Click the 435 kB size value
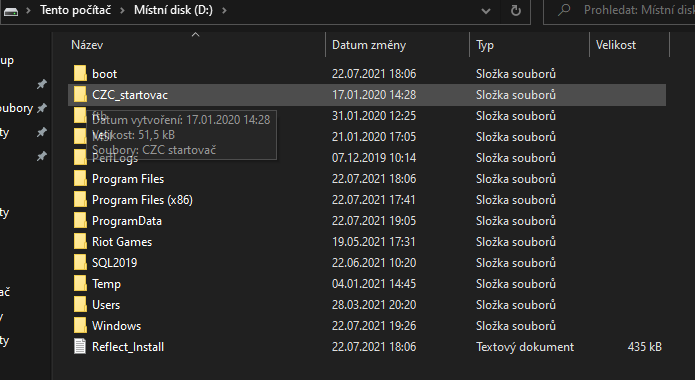The image size is (695, 380). click(645, 347)
